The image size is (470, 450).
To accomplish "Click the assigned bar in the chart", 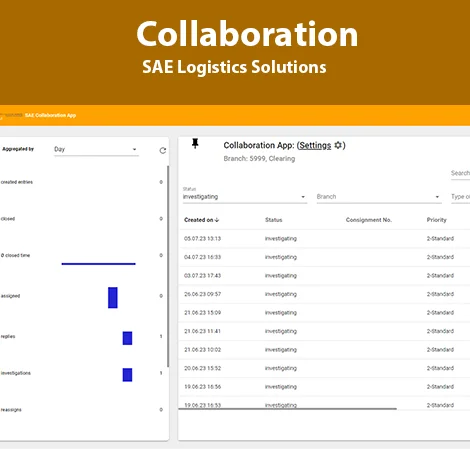I will [x=113, y=297].
